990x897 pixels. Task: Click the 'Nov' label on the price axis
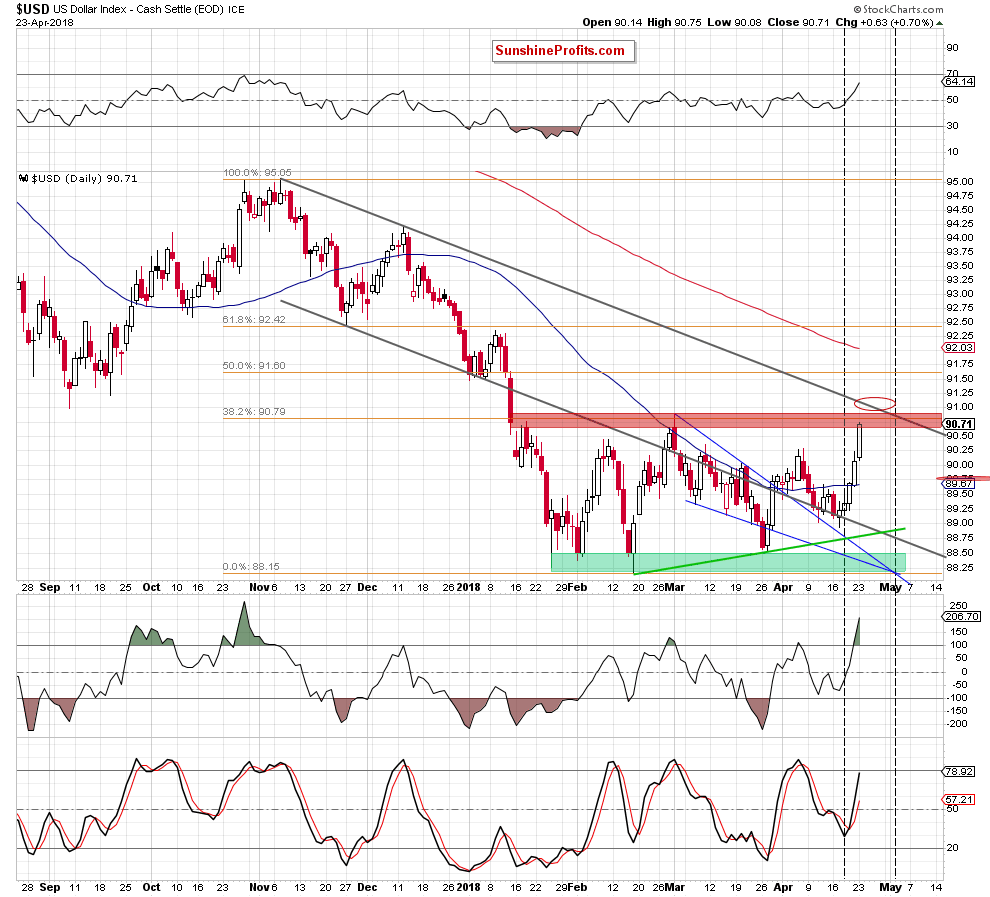(259, 587)
